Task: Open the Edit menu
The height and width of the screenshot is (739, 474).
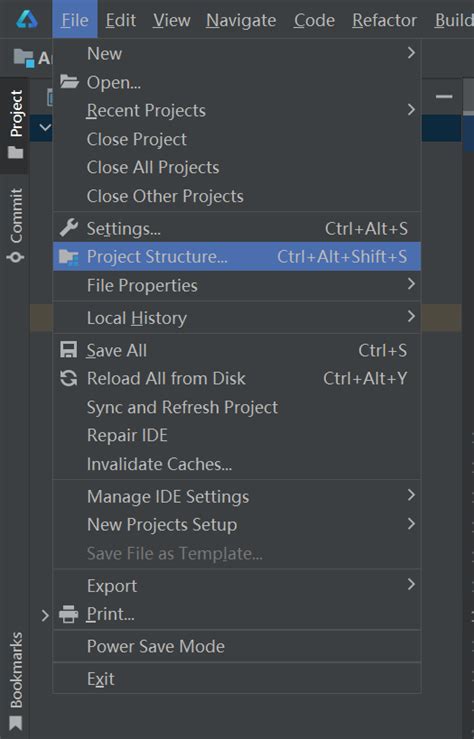Action: 121,20
